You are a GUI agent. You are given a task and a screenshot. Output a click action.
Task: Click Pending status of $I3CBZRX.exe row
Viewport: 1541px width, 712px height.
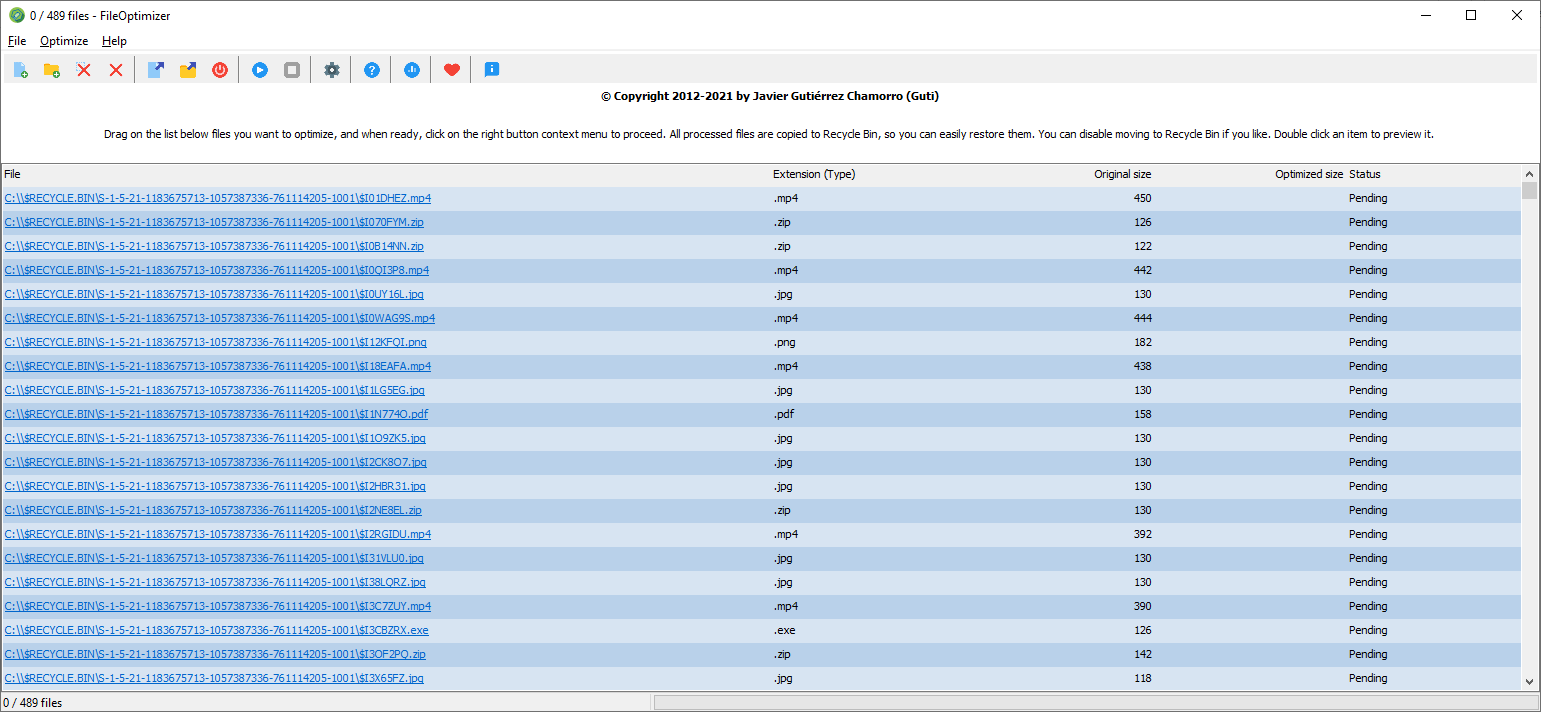pyautogui.click(x=1368, y=630)
